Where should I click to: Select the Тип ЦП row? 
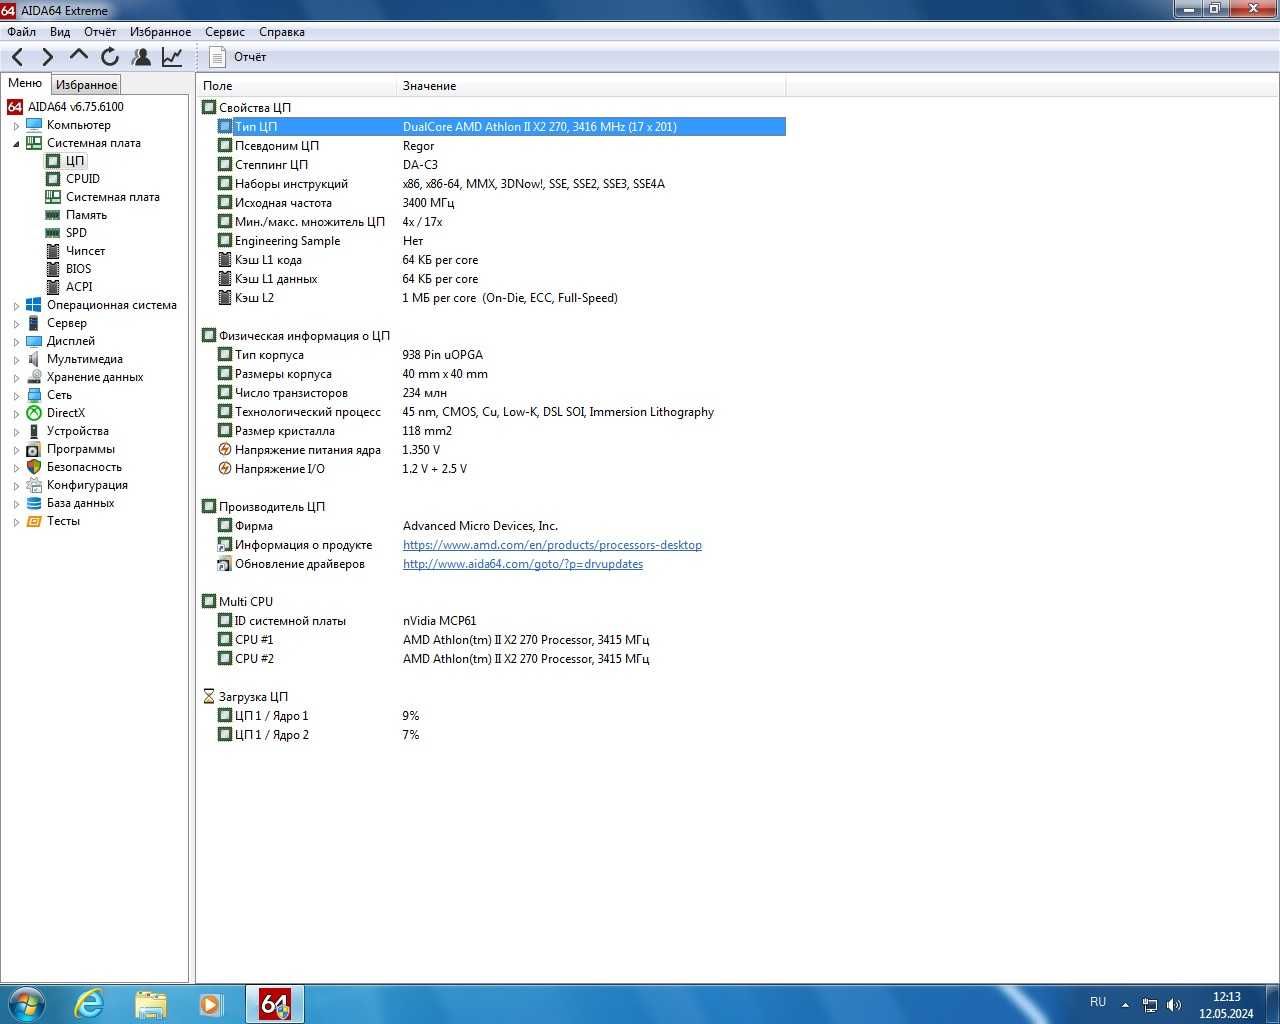(501, 127)
